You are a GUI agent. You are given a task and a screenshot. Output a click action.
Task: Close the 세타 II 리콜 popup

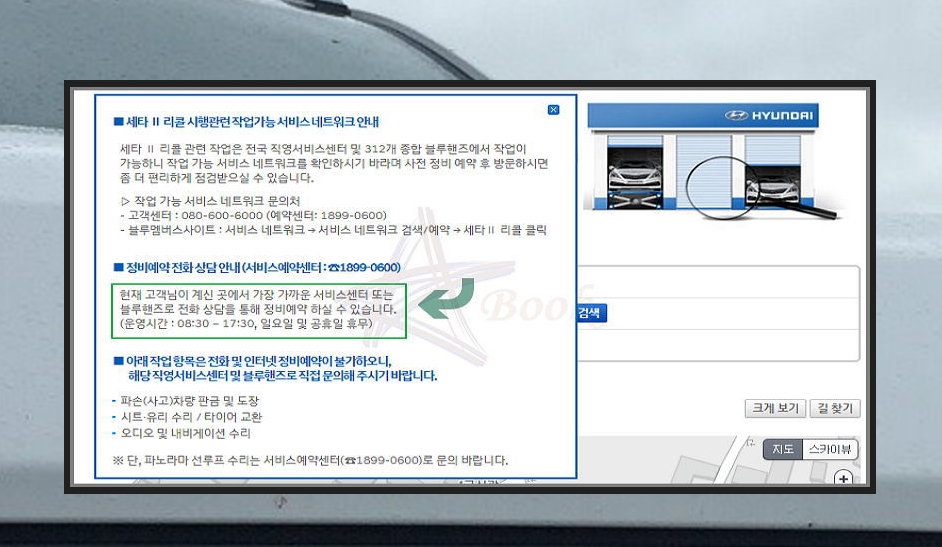[553, 110]
